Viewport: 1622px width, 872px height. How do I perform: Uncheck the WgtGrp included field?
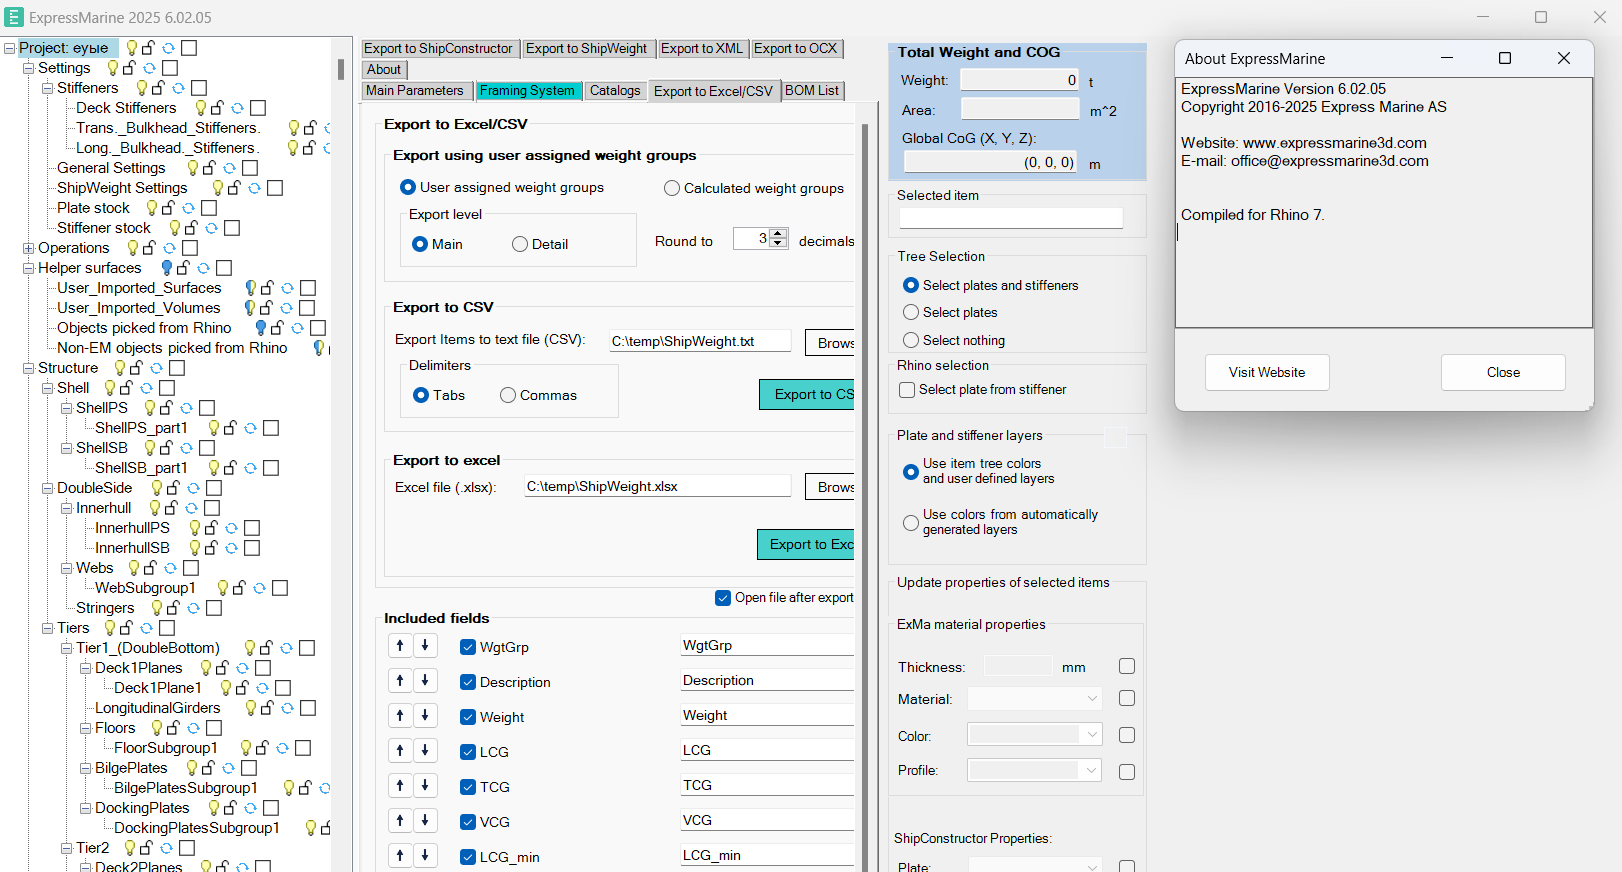468,647
